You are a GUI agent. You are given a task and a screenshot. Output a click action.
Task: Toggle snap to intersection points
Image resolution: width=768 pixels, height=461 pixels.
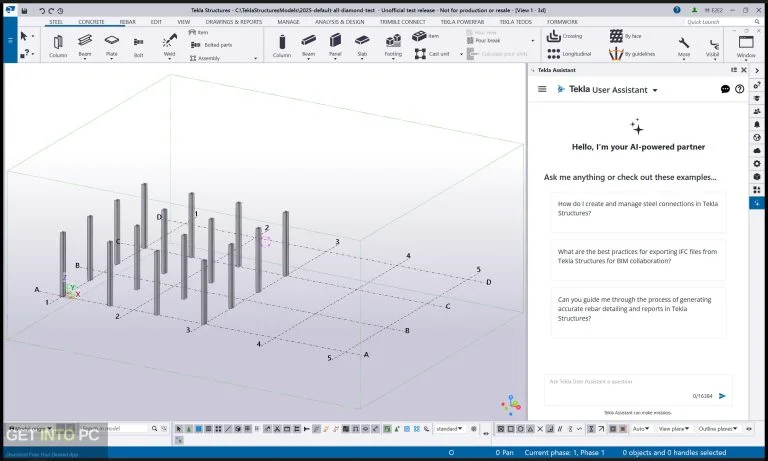point(540,429)
